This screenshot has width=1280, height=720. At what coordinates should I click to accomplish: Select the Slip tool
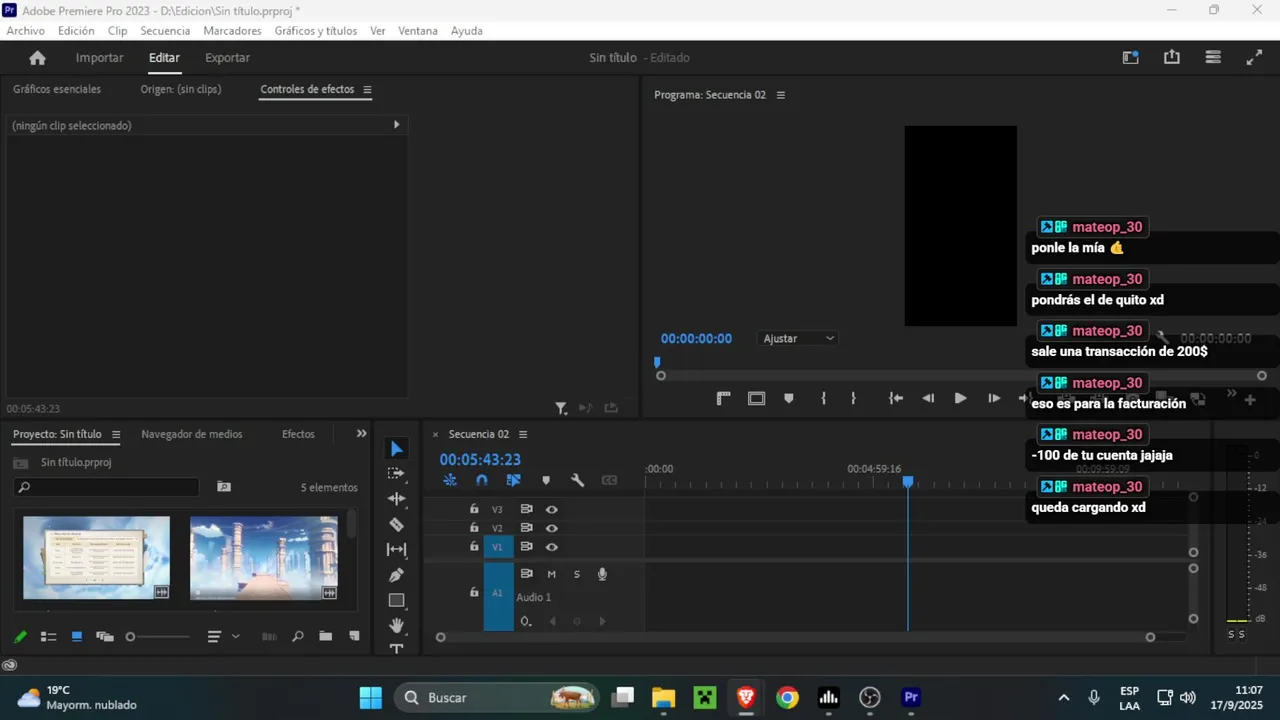pyautogui.click(x=397, y=549)
